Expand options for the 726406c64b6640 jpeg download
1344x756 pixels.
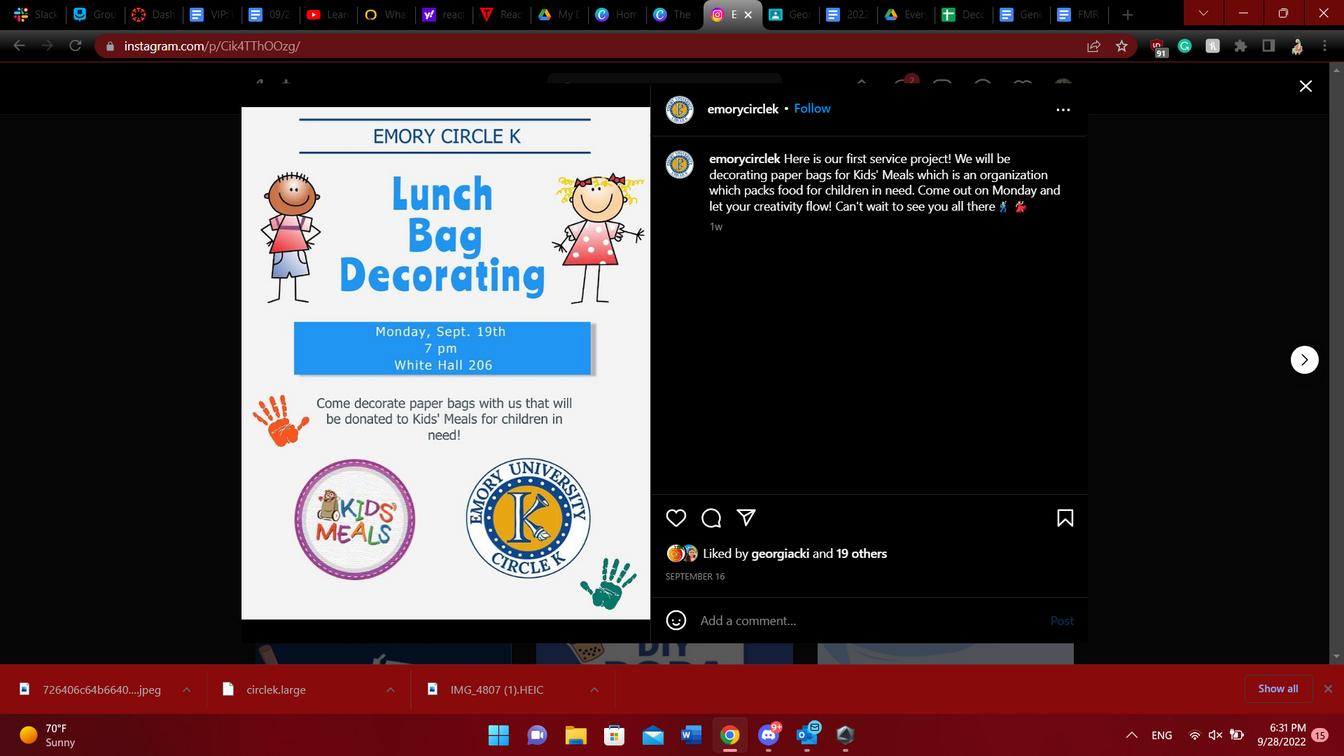186,689
